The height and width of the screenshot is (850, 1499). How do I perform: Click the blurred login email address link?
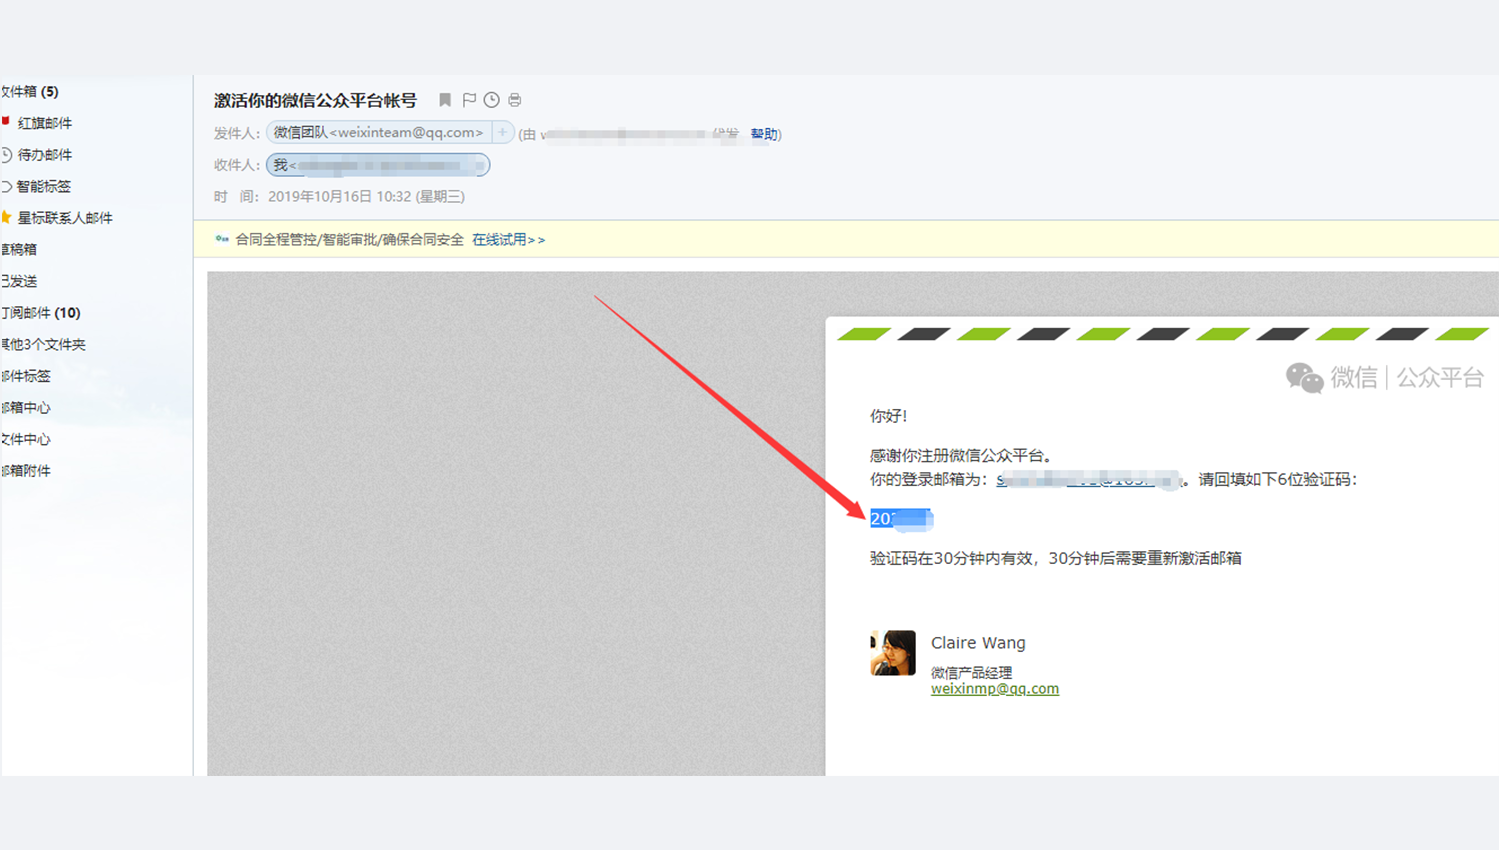tap(1090, 480)
